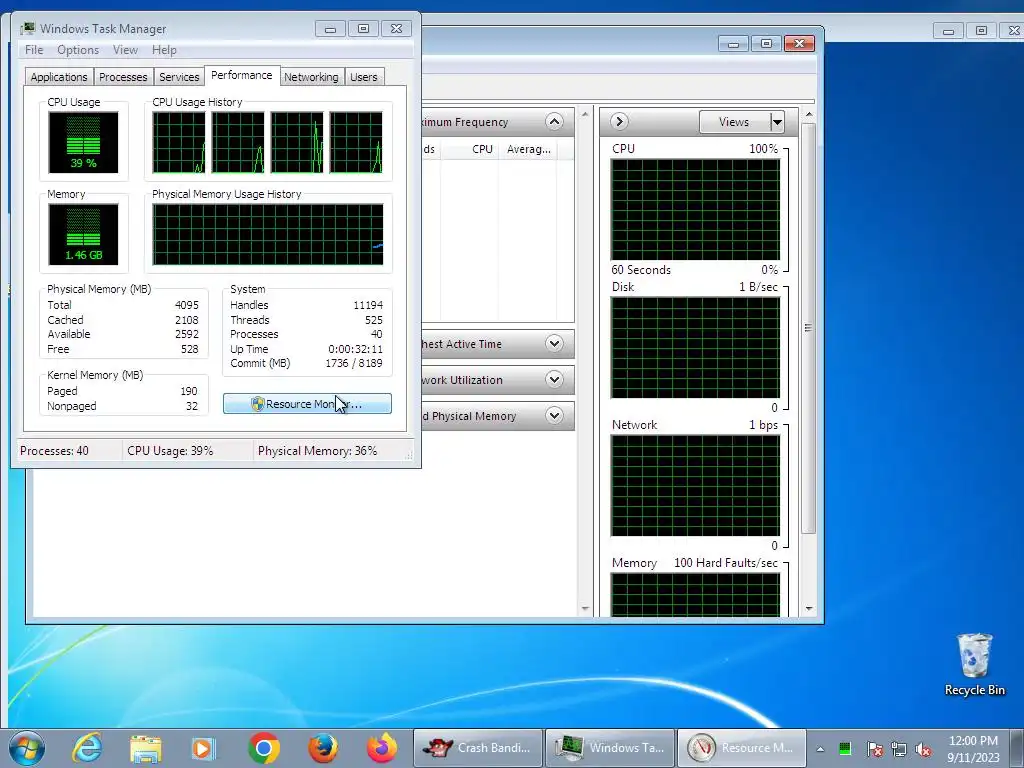Image resolution: width=1024 pixels, height=768 pixels.
Task: Open the Views dropdown arrow
Action: coord(776,122)
